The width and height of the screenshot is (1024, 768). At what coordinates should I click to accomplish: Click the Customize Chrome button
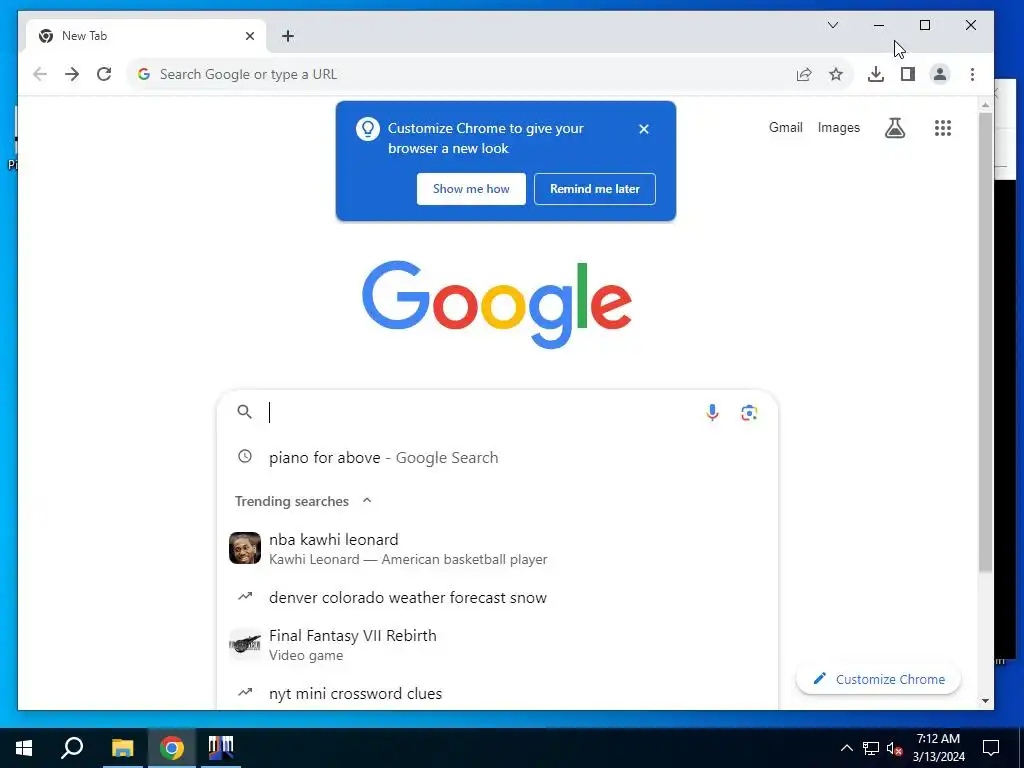click(878, 679)
